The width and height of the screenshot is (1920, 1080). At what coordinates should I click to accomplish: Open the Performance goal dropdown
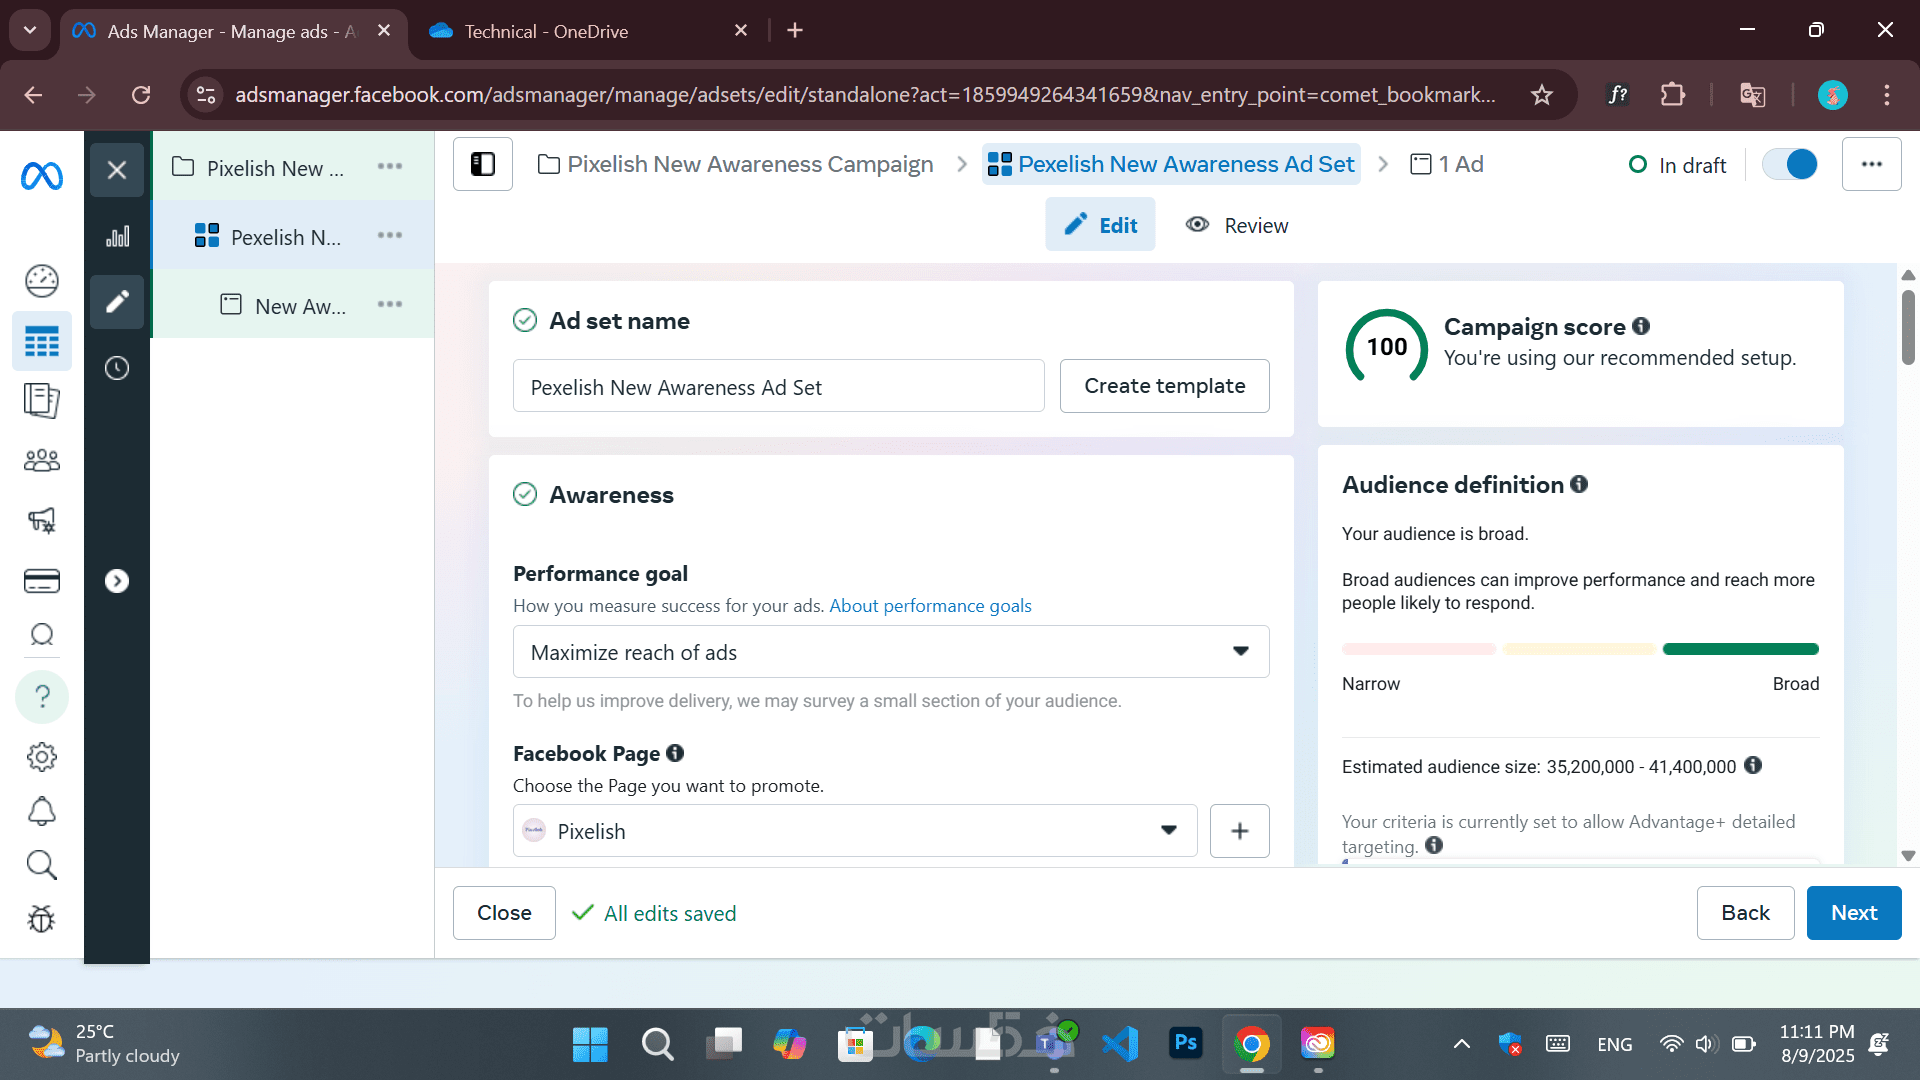tap(890, 652)
